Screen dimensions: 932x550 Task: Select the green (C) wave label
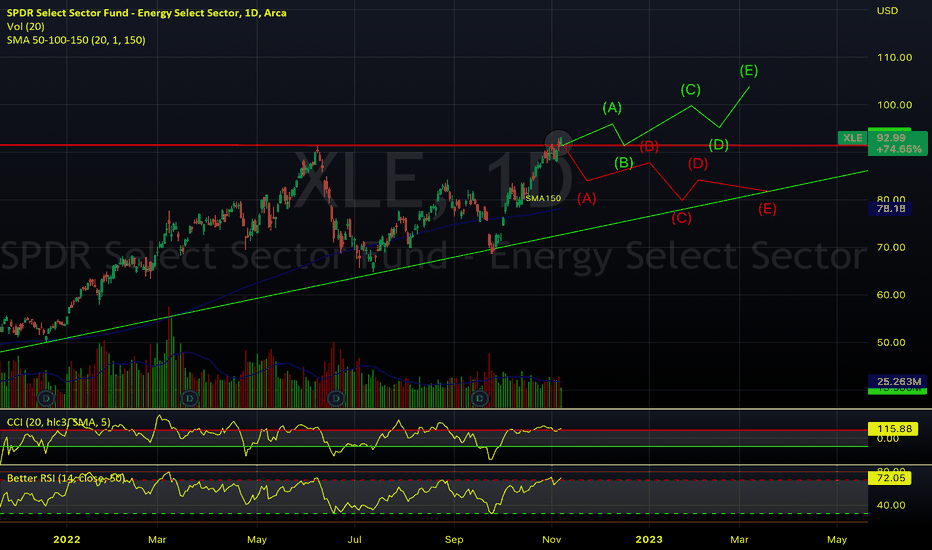pyautogui.click(x=690, y=90)
